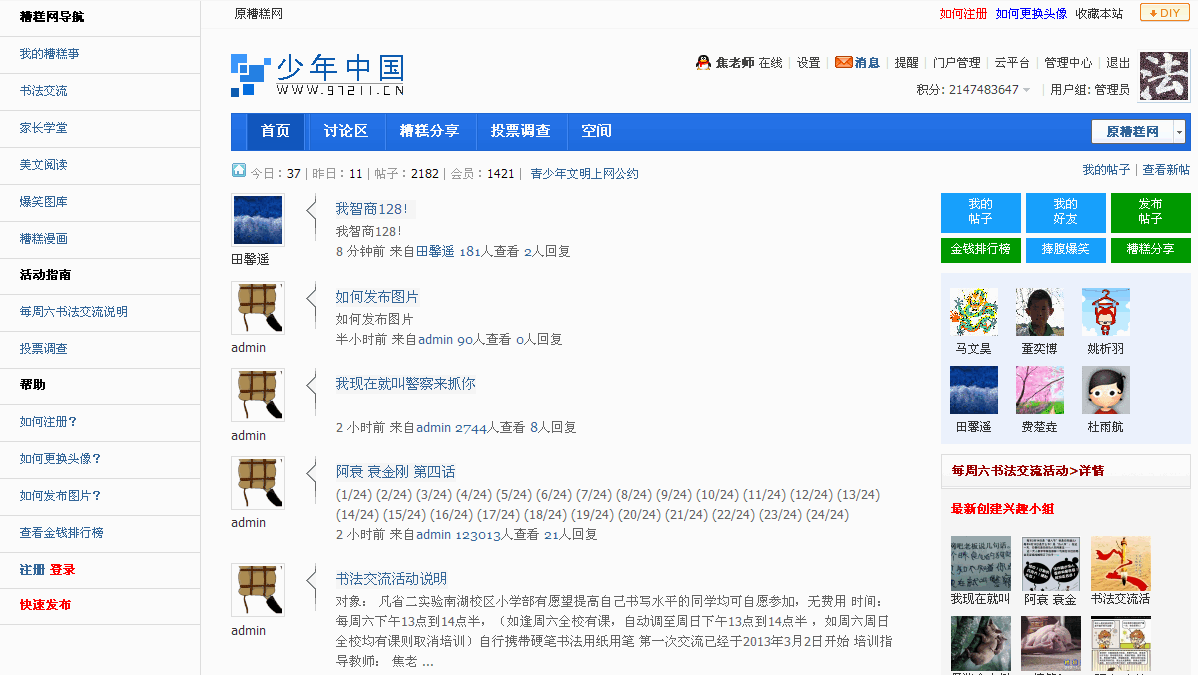This screenshot has width=1198, height=675.
Task: Click the 查看新帖 link
Action: (x=1166, y=170)
